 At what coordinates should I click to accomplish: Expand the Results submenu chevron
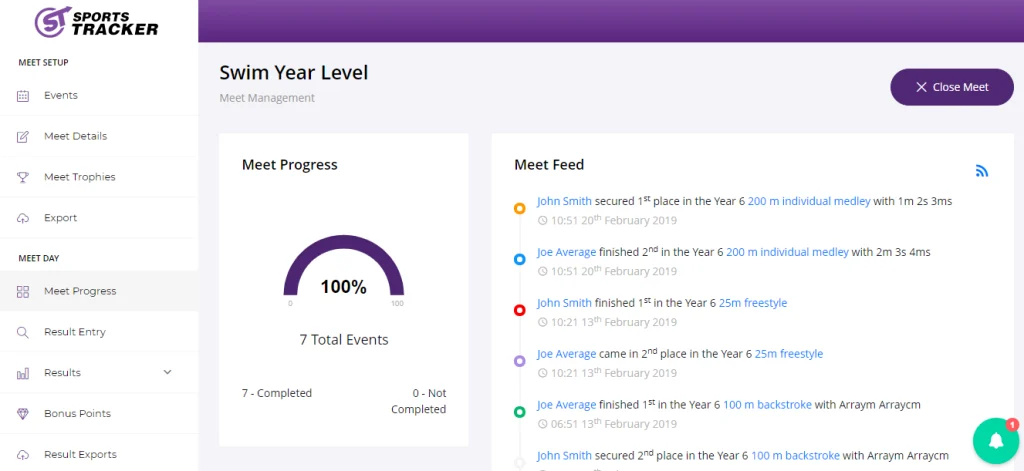click(x=167, y=372)
